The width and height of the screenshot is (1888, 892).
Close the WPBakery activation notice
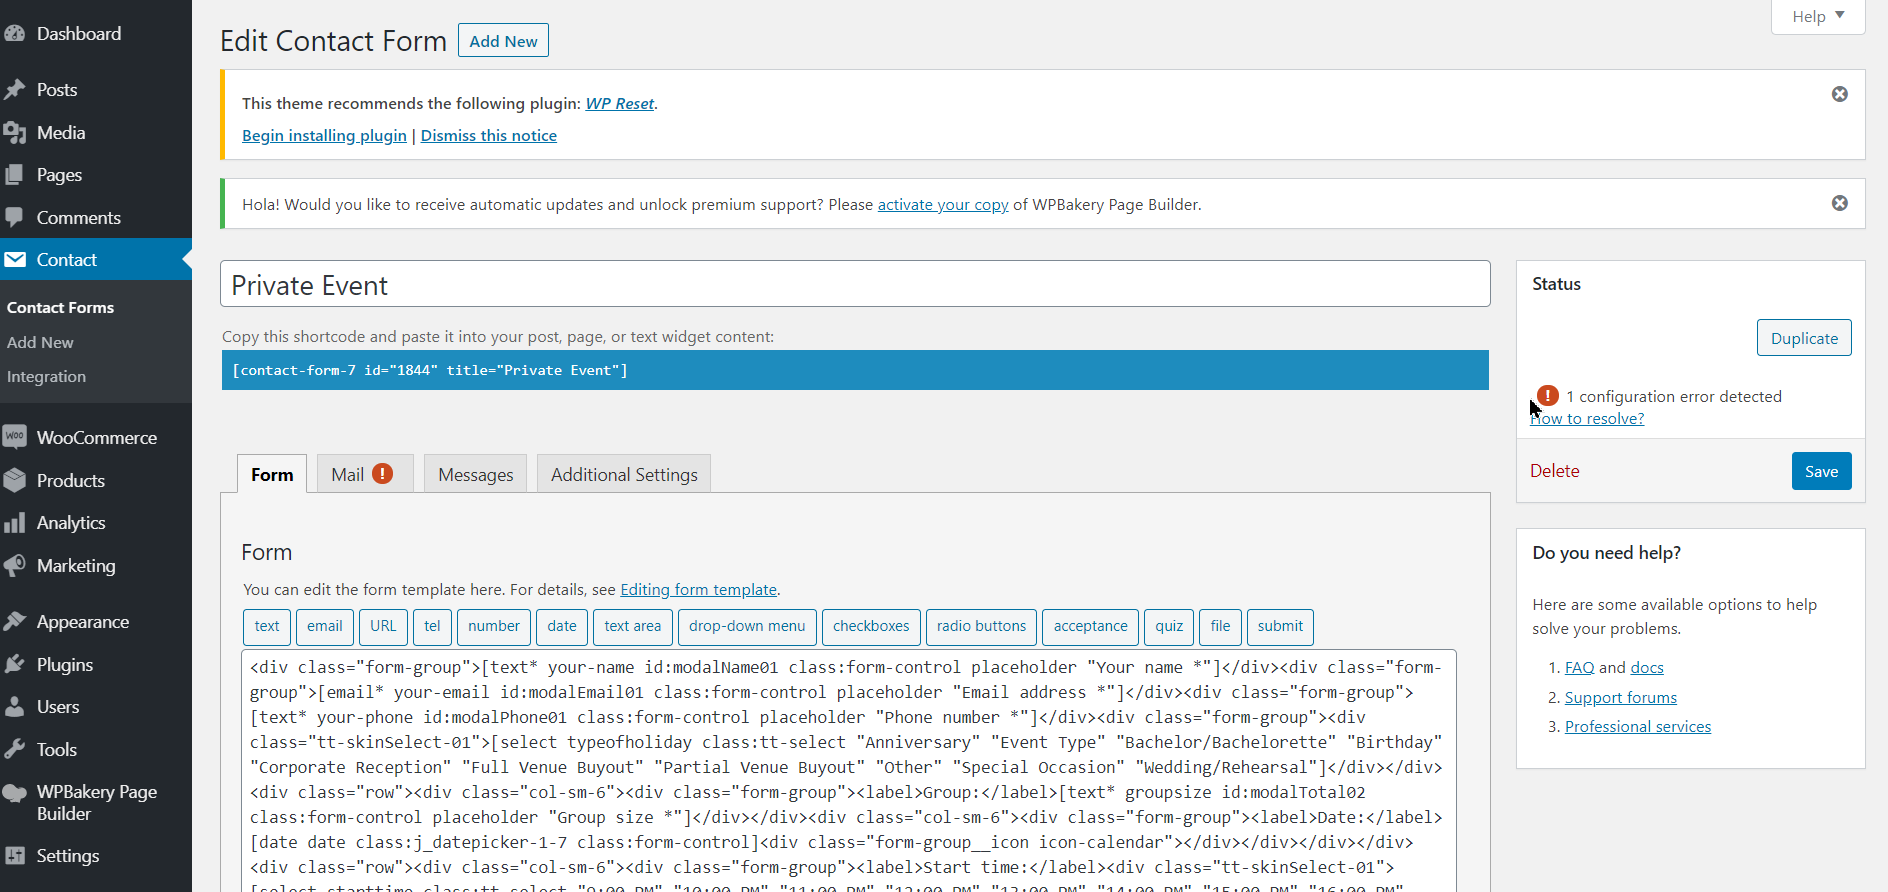point(1839,203)
